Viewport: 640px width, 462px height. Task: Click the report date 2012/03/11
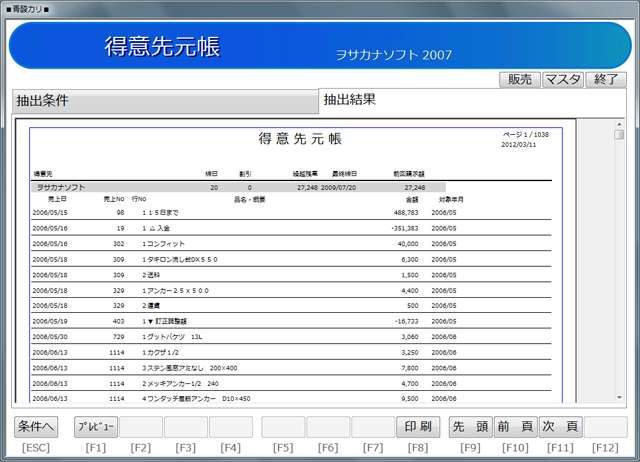[x=519, y=145]
